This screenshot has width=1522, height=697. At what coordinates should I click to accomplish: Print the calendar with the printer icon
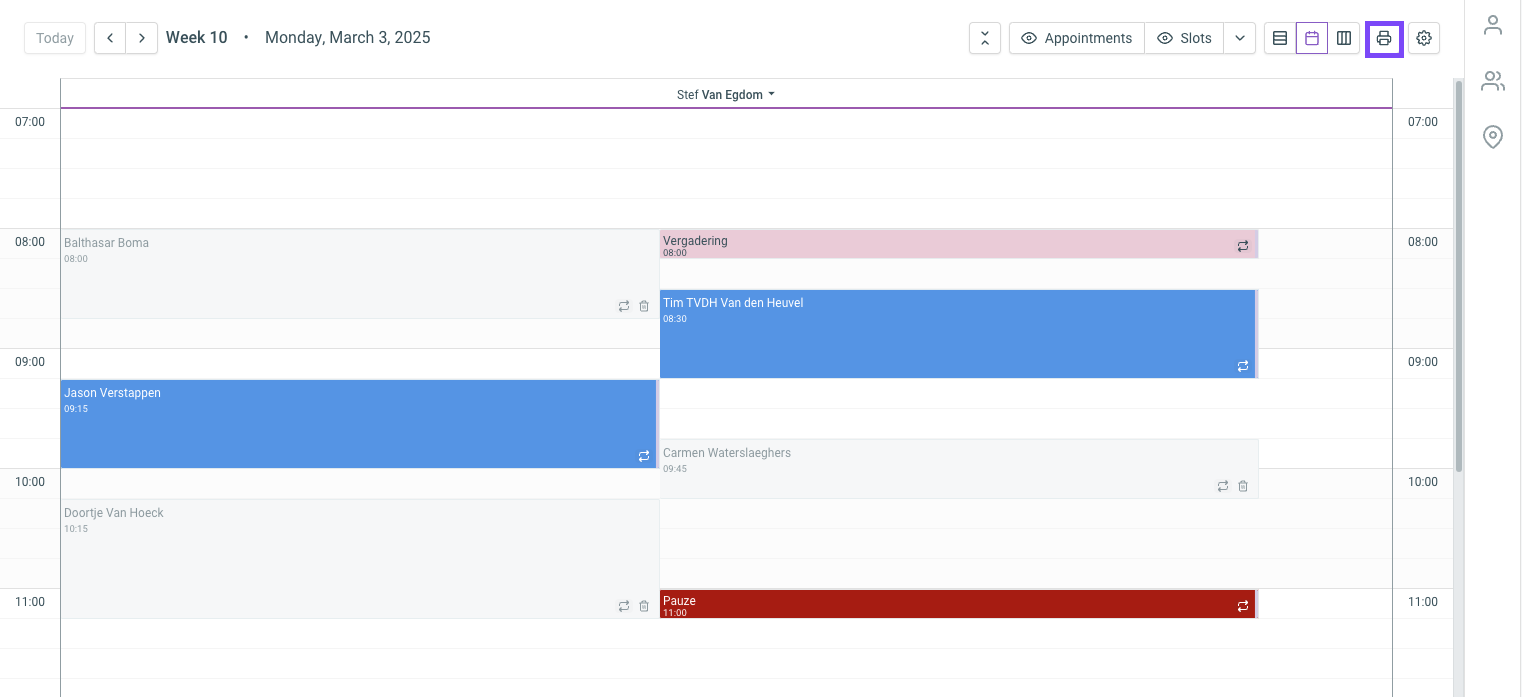pos(1384,39)
